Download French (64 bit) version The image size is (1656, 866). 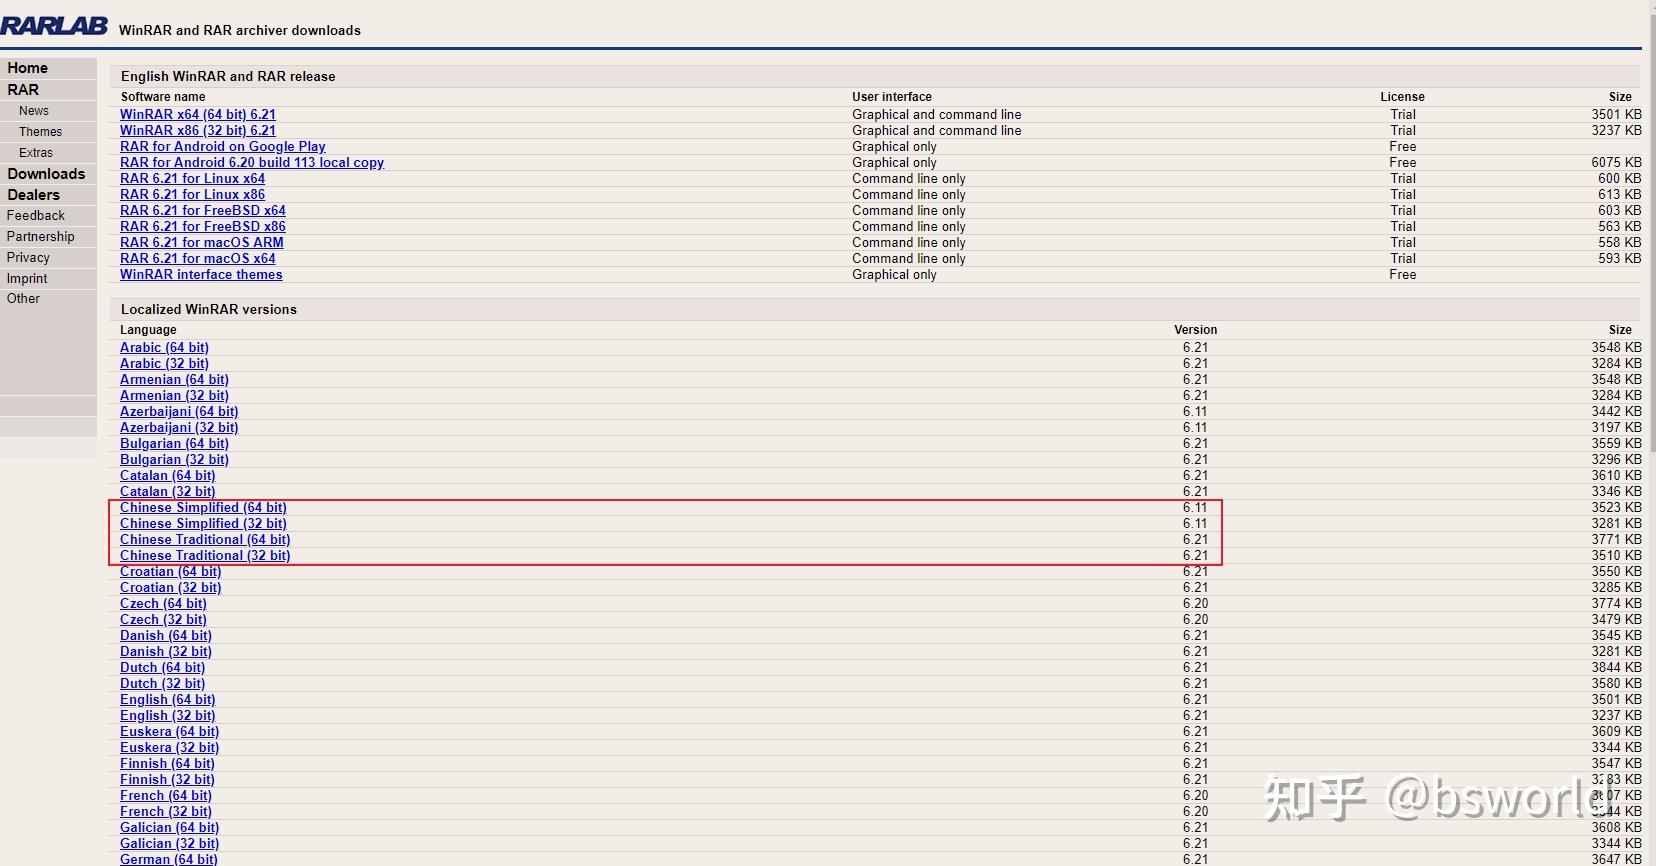(x=166, y=796)
